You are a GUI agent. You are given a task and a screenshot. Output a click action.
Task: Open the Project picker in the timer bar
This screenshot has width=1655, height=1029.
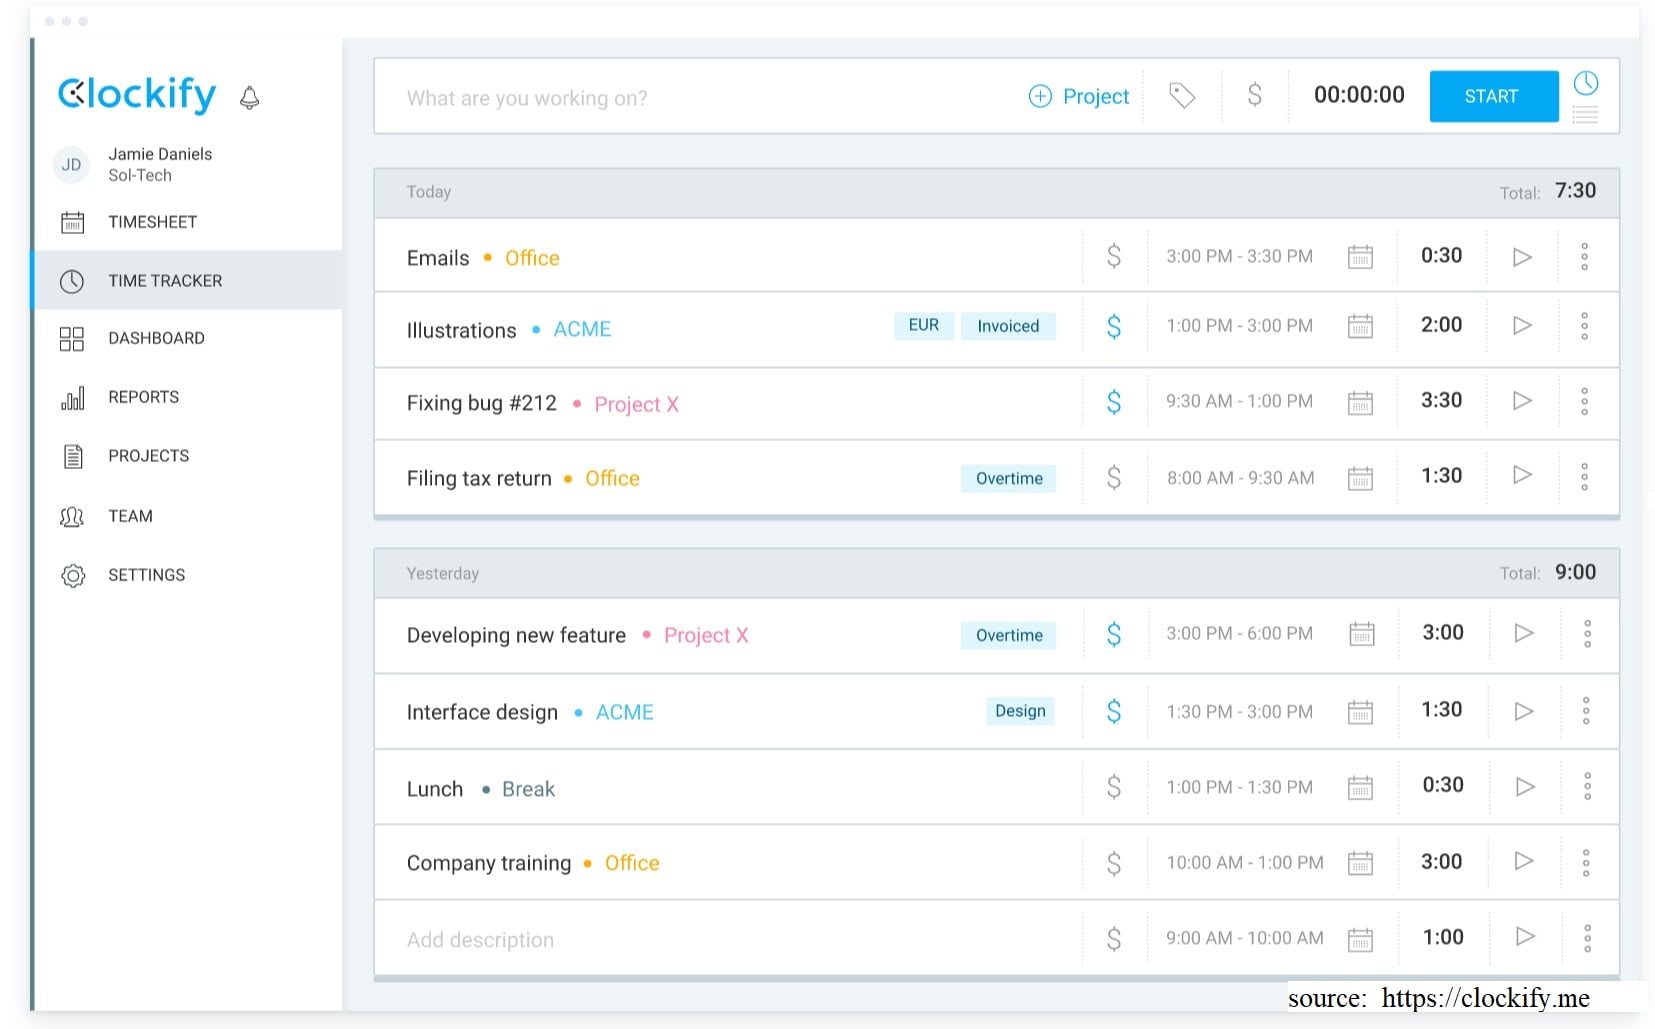tap(1079, 96)
